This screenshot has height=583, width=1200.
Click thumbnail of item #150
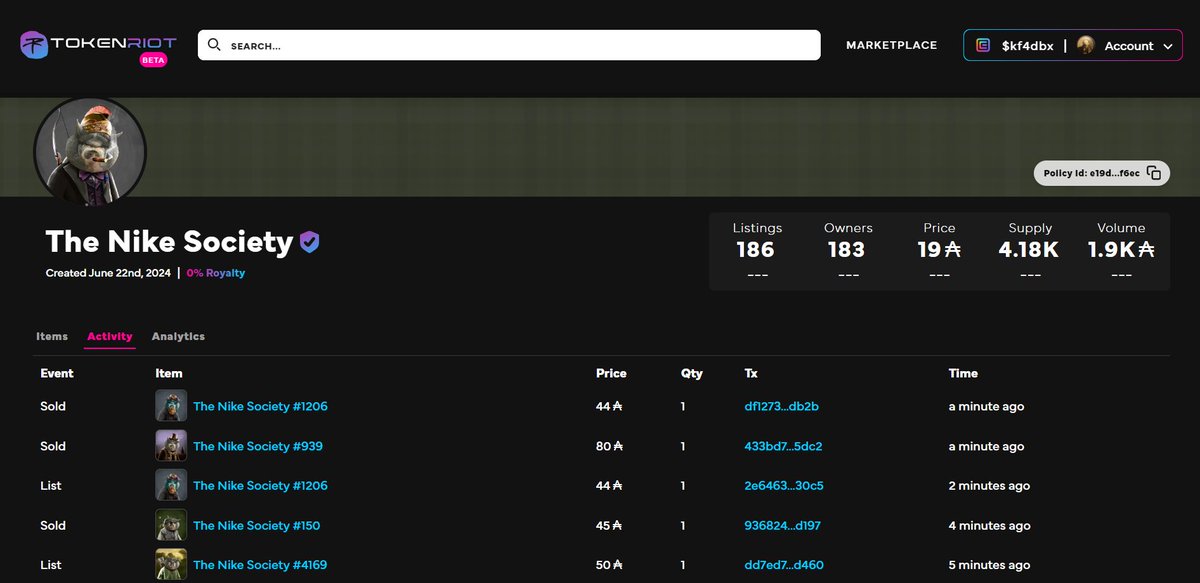point(171,525)
